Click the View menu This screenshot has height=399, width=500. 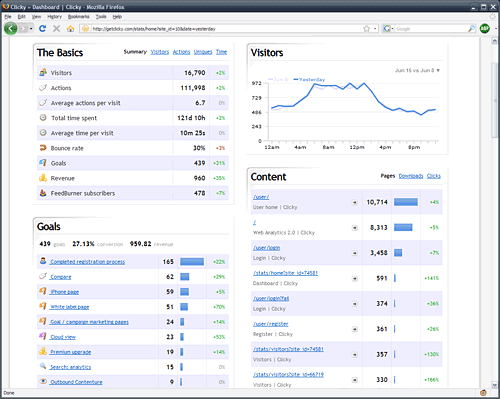pyautogui.click(x=36, y=16)
